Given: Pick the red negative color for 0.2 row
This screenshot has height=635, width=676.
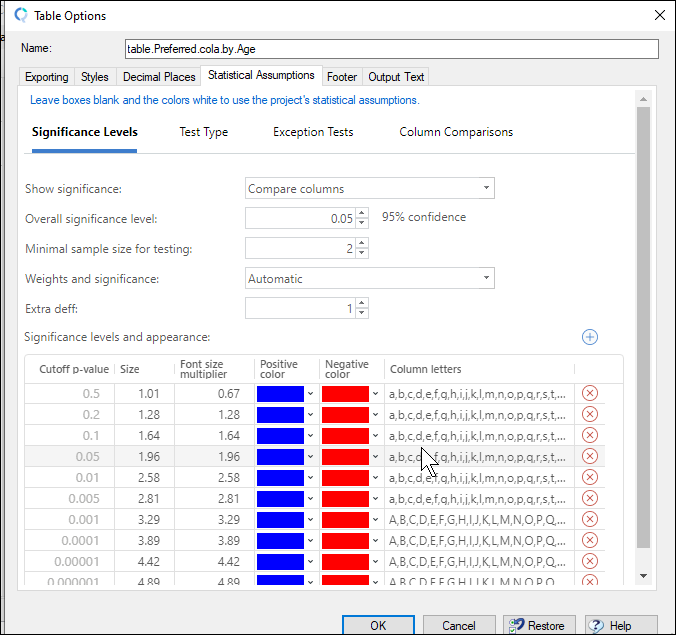Looking at the screenshot, I should pos(345,414).
